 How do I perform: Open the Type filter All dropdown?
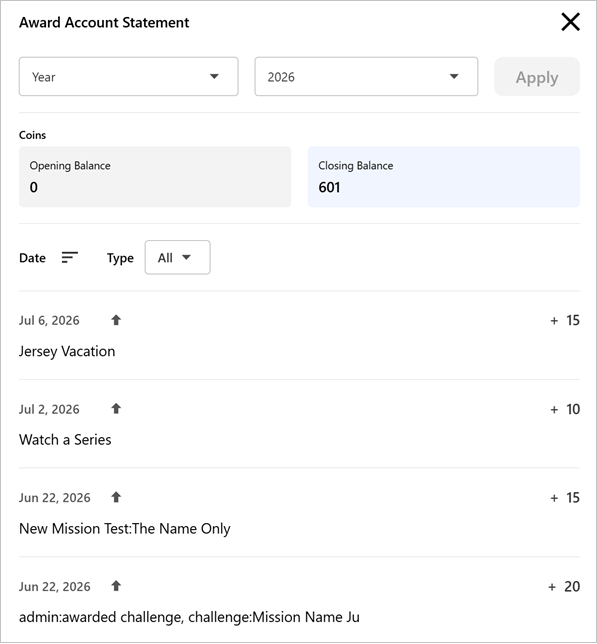pos(177,258)
